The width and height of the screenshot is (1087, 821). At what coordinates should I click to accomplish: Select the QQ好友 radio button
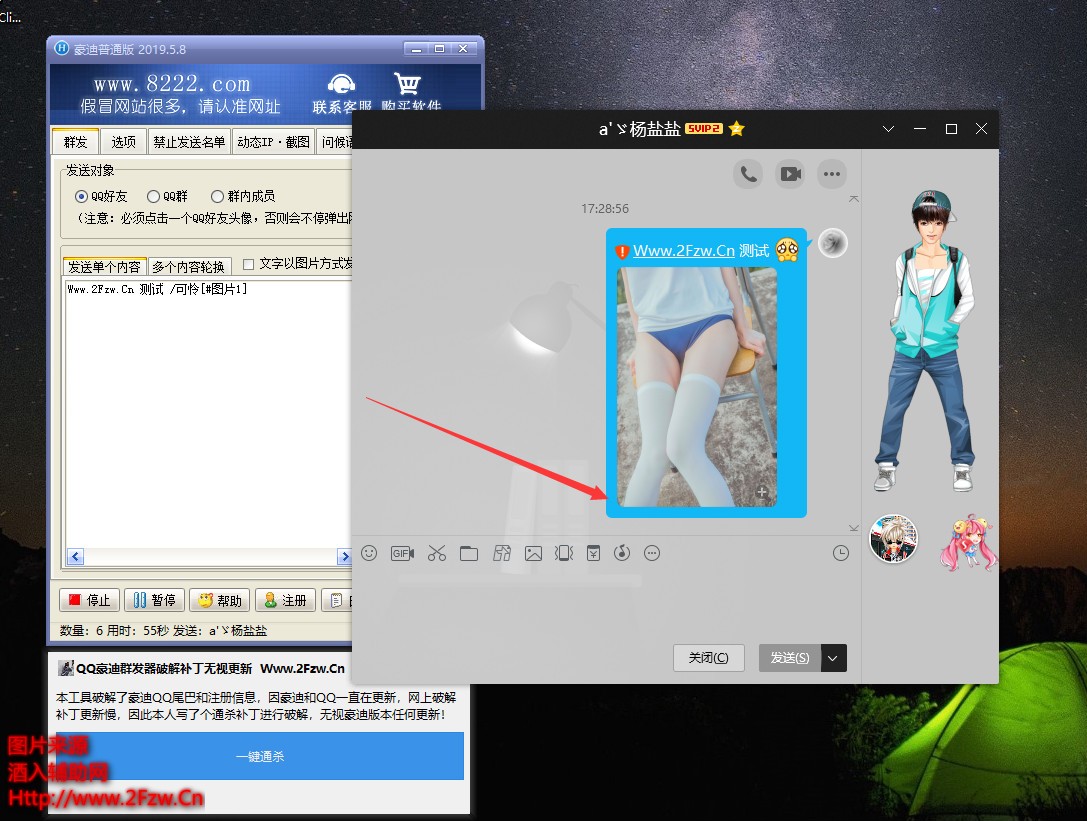point(81,196)
